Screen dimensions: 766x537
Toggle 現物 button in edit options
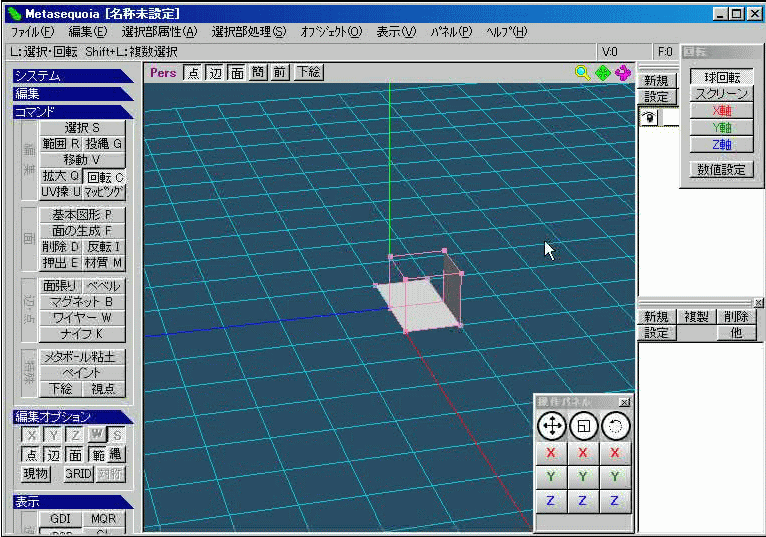(x=36, y=474)
